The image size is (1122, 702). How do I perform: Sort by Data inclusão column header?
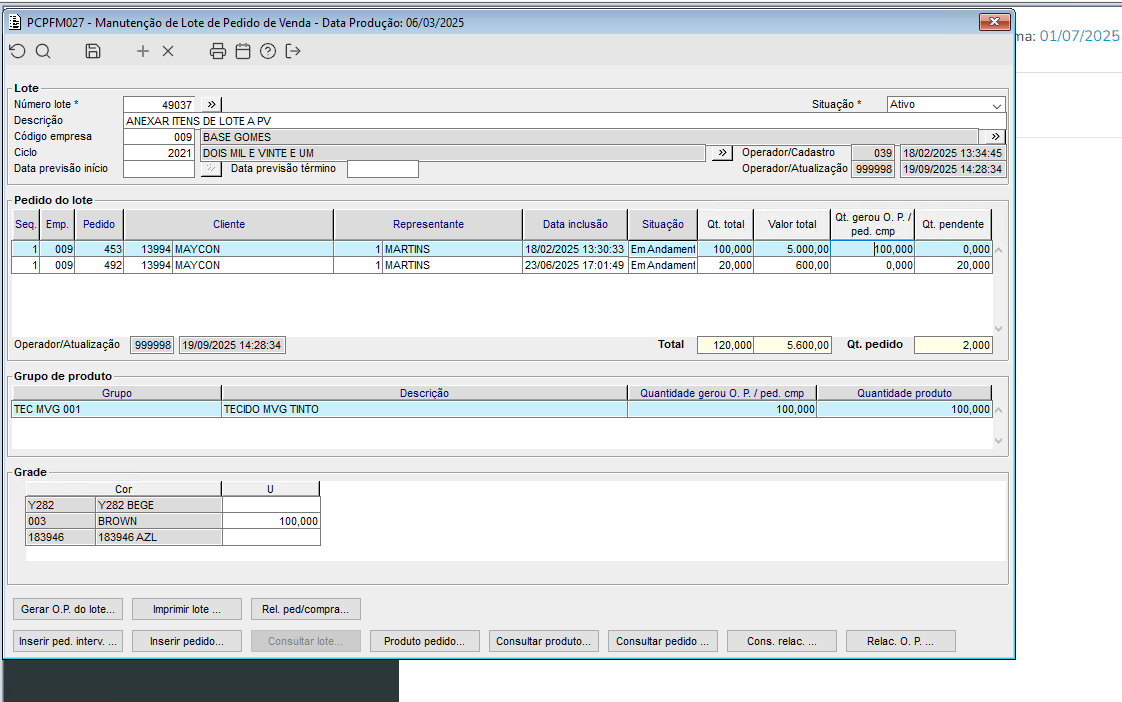(575, 224)
